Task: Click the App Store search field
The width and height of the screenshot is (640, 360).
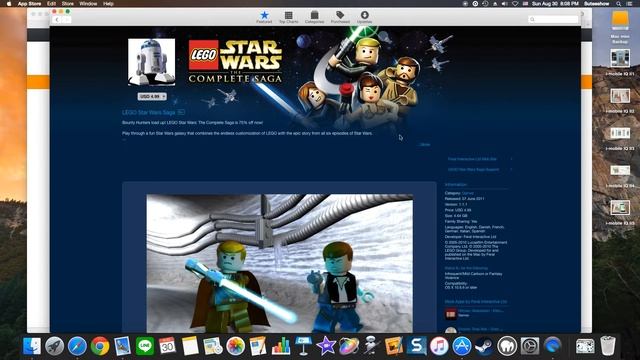Action: click(553, 19)
